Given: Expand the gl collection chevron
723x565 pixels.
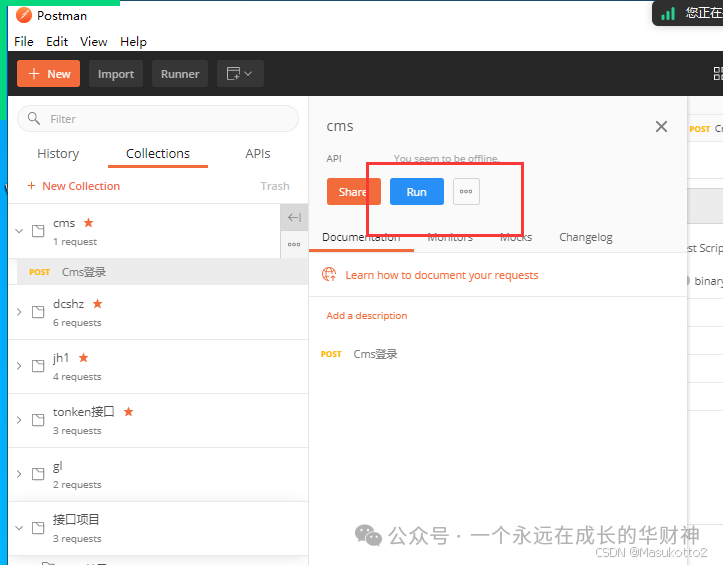Looking at the screenshot, I should [x=19, y=474].
